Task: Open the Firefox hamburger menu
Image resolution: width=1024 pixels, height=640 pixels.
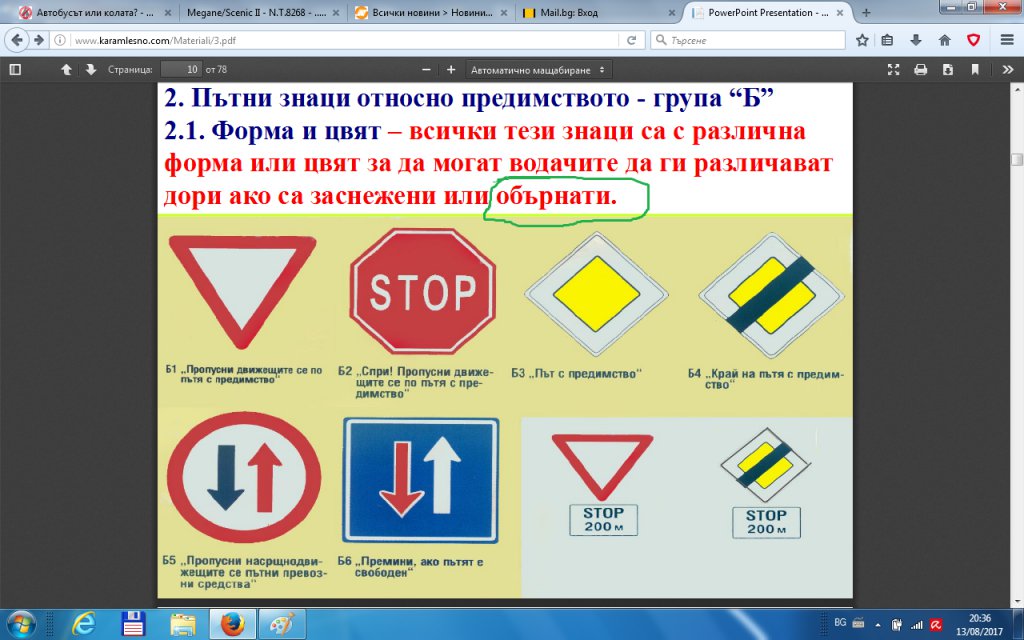Action: click(1007, 40)
